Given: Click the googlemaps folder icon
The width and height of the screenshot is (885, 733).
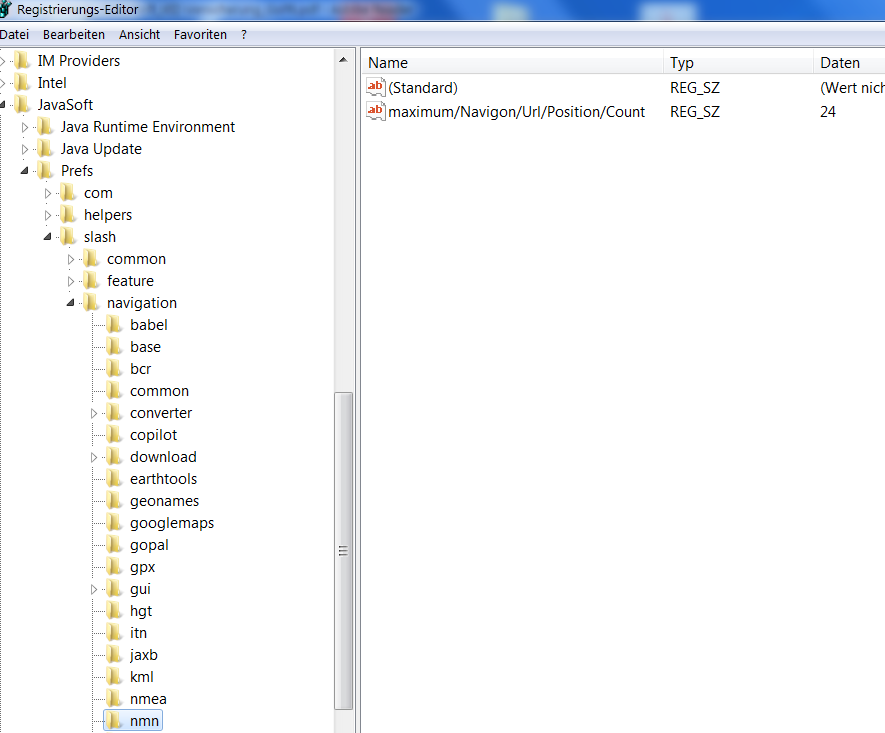Looking at the screenshot, I should point(115,523).
